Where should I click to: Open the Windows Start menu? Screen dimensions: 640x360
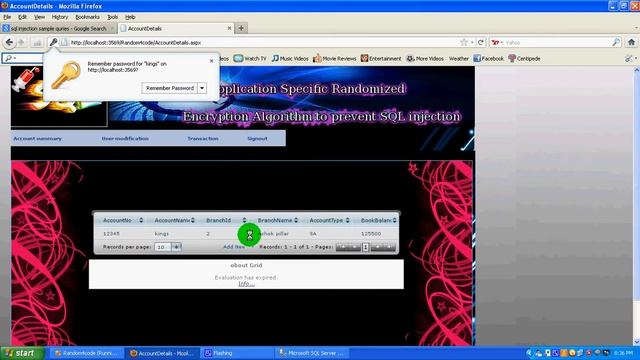click(22, 353)
